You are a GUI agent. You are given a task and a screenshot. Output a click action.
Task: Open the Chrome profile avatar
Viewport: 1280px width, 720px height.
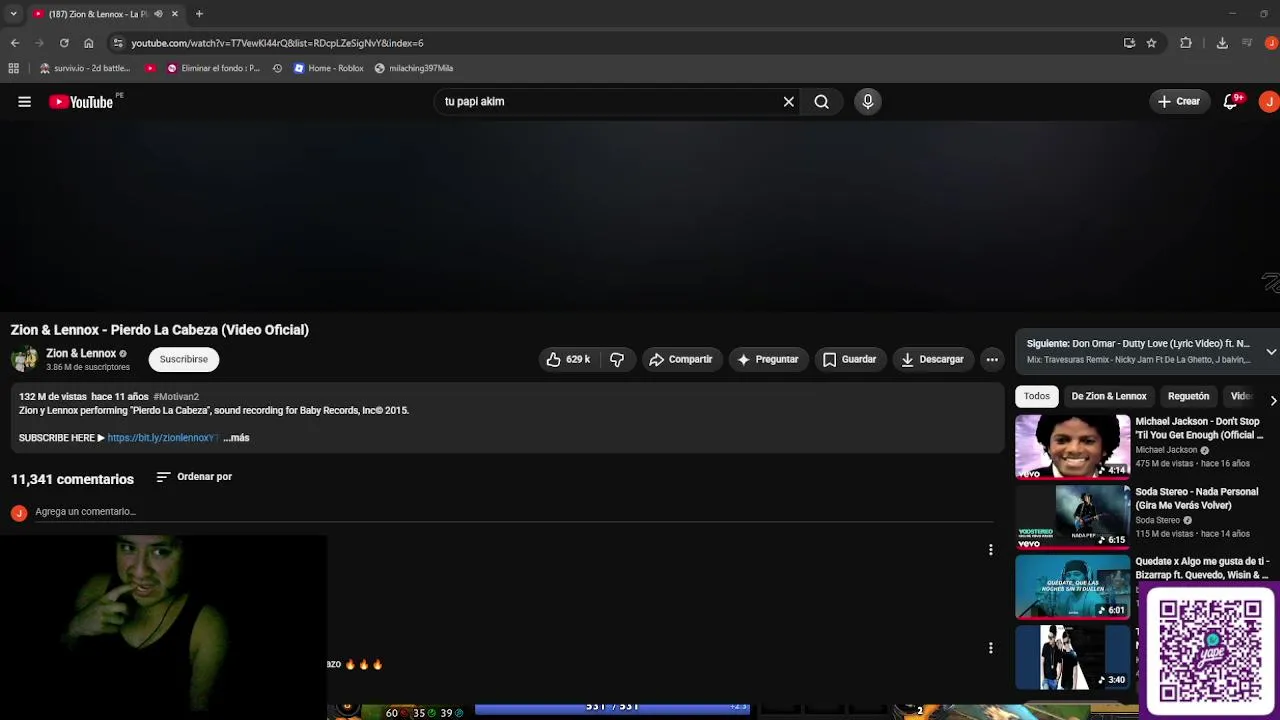click(x=1272, y=43)
